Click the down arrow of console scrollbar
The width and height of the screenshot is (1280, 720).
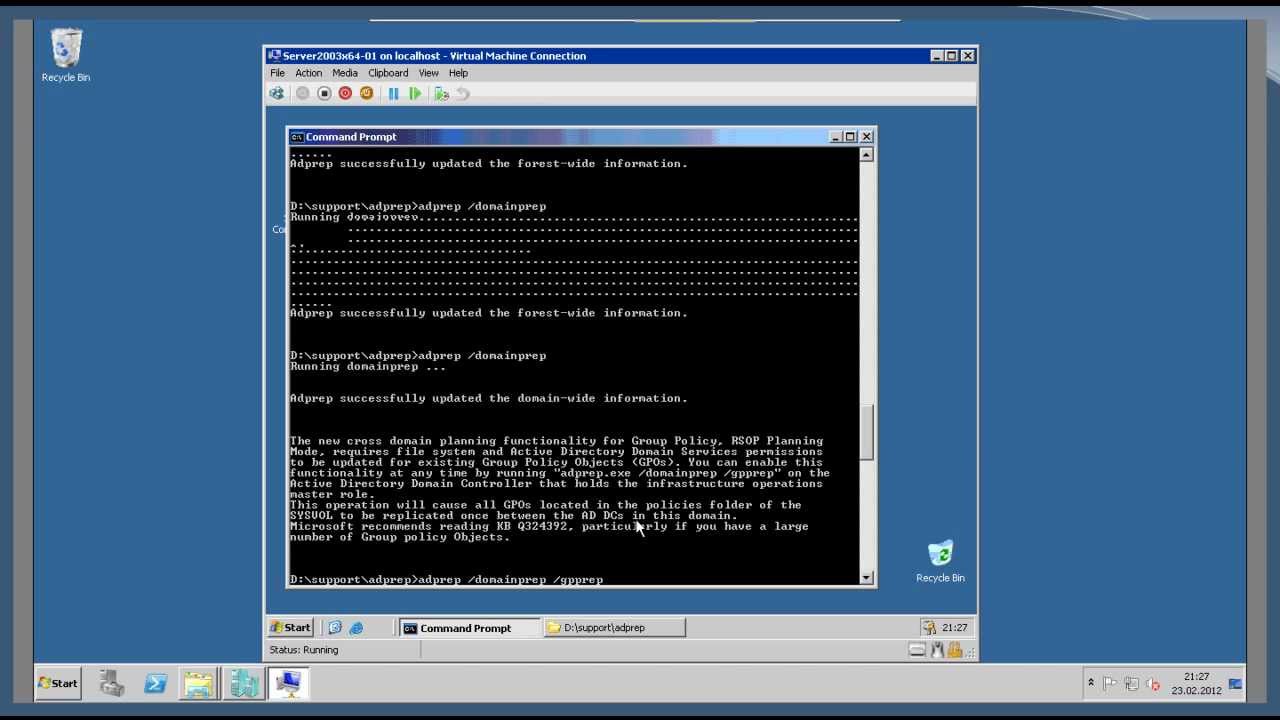866,577
